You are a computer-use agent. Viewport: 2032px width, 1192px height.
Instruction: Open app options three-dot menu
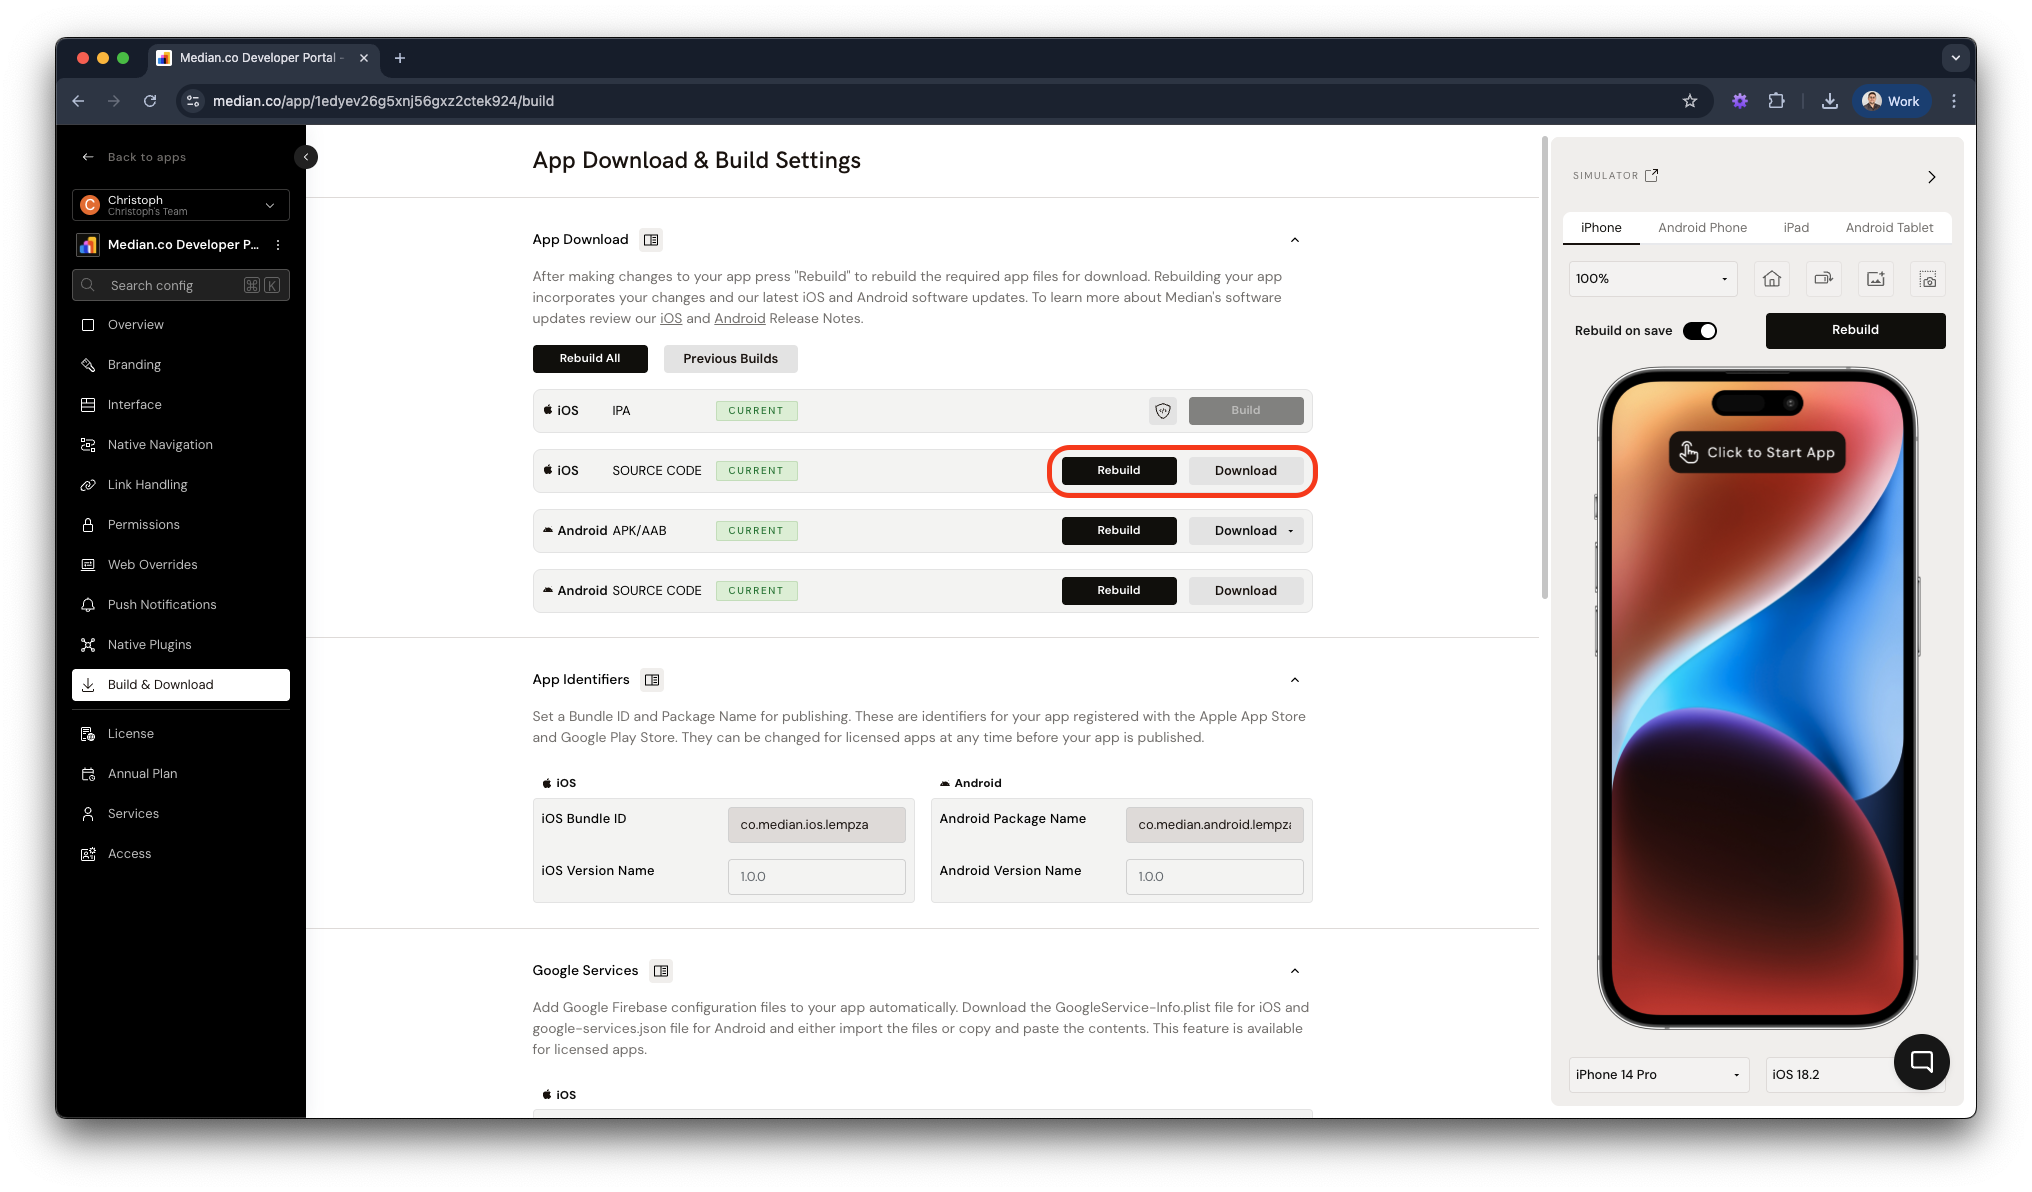(278, 245)
